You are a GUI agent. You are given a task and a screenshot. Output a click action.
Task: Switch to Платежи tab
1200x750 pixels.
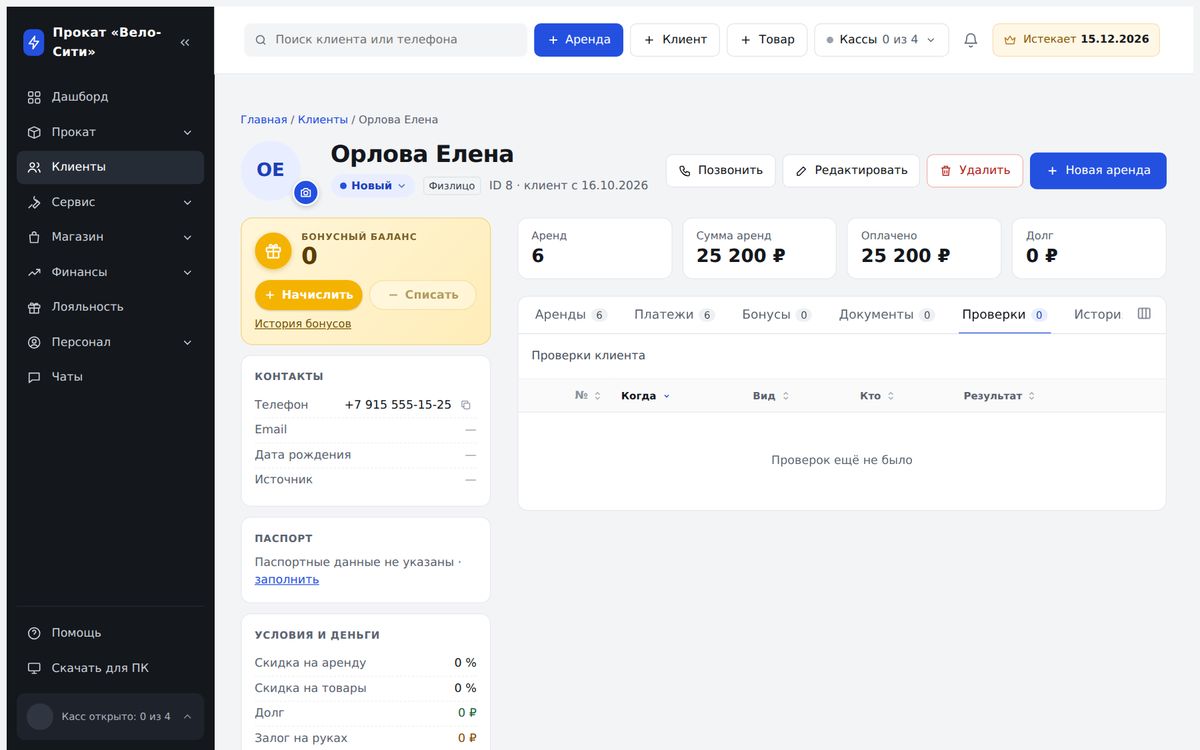pyautogui.click(x=674, y=314)
